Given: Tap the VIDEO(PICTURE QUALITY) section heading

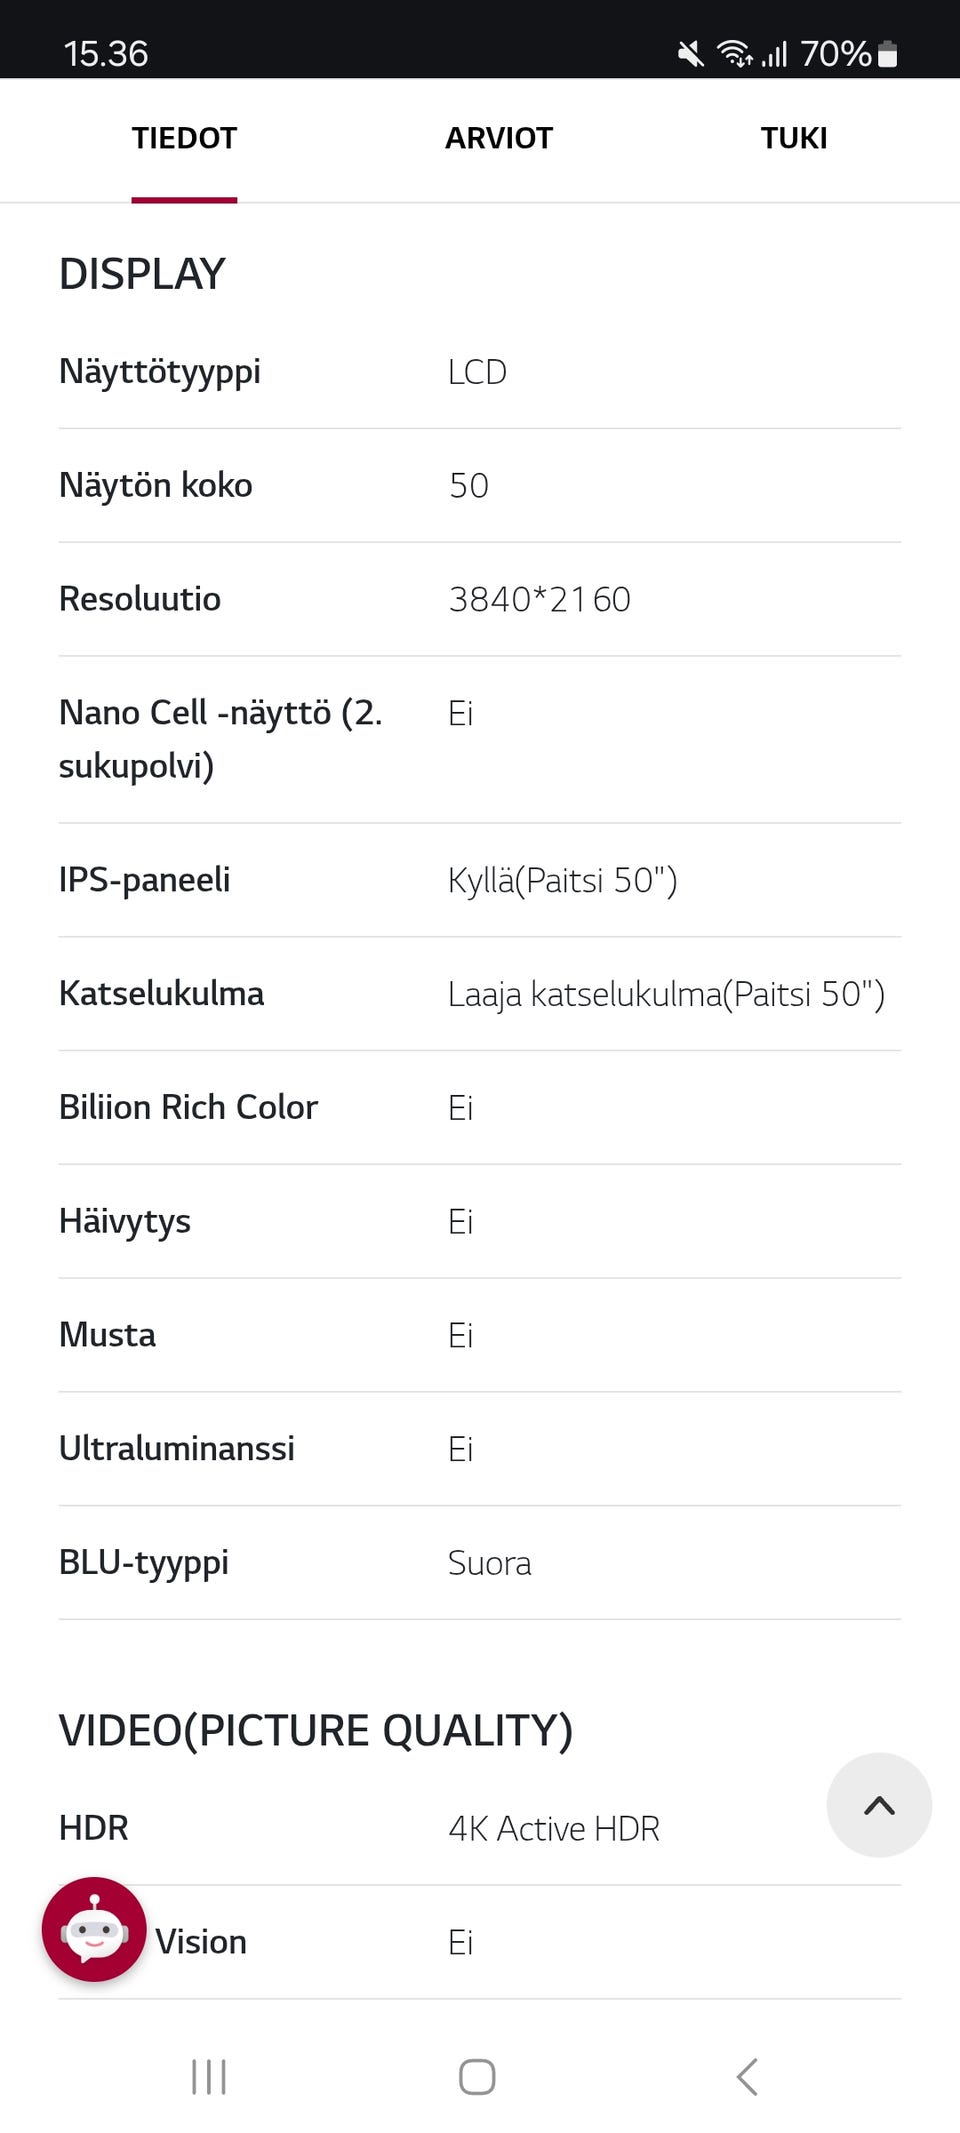Looking at the screenshot, I should click(x=316, y=1731).
